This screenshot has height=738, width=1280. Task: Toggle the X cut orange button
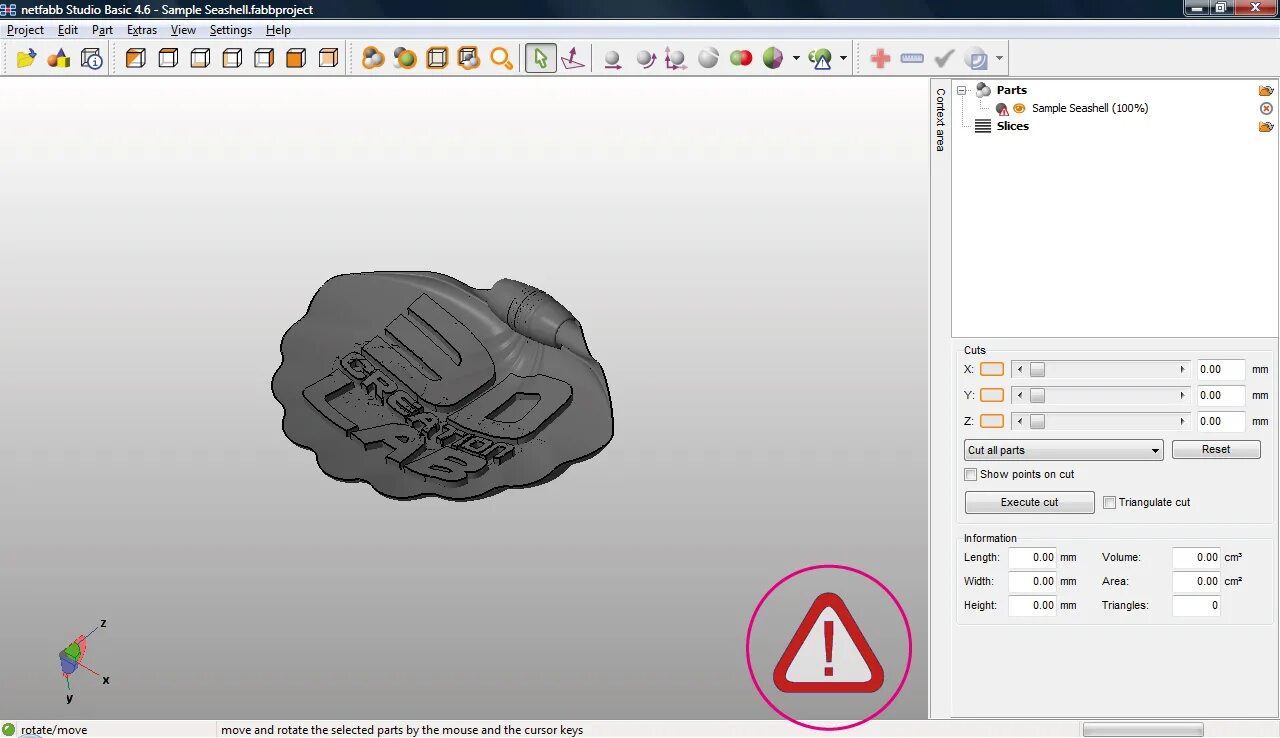(992, 369)
